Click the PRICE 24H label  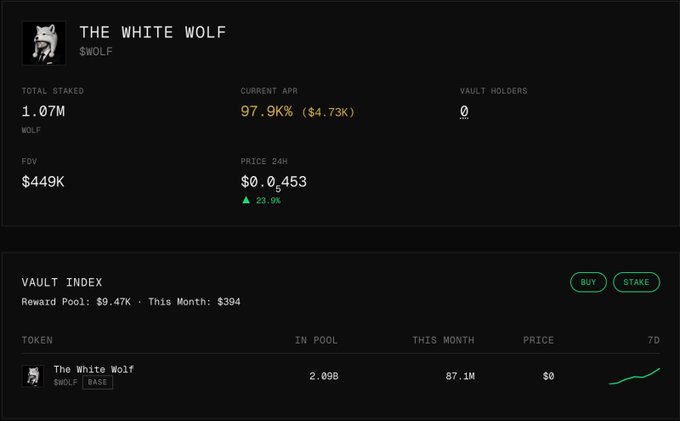264,161
